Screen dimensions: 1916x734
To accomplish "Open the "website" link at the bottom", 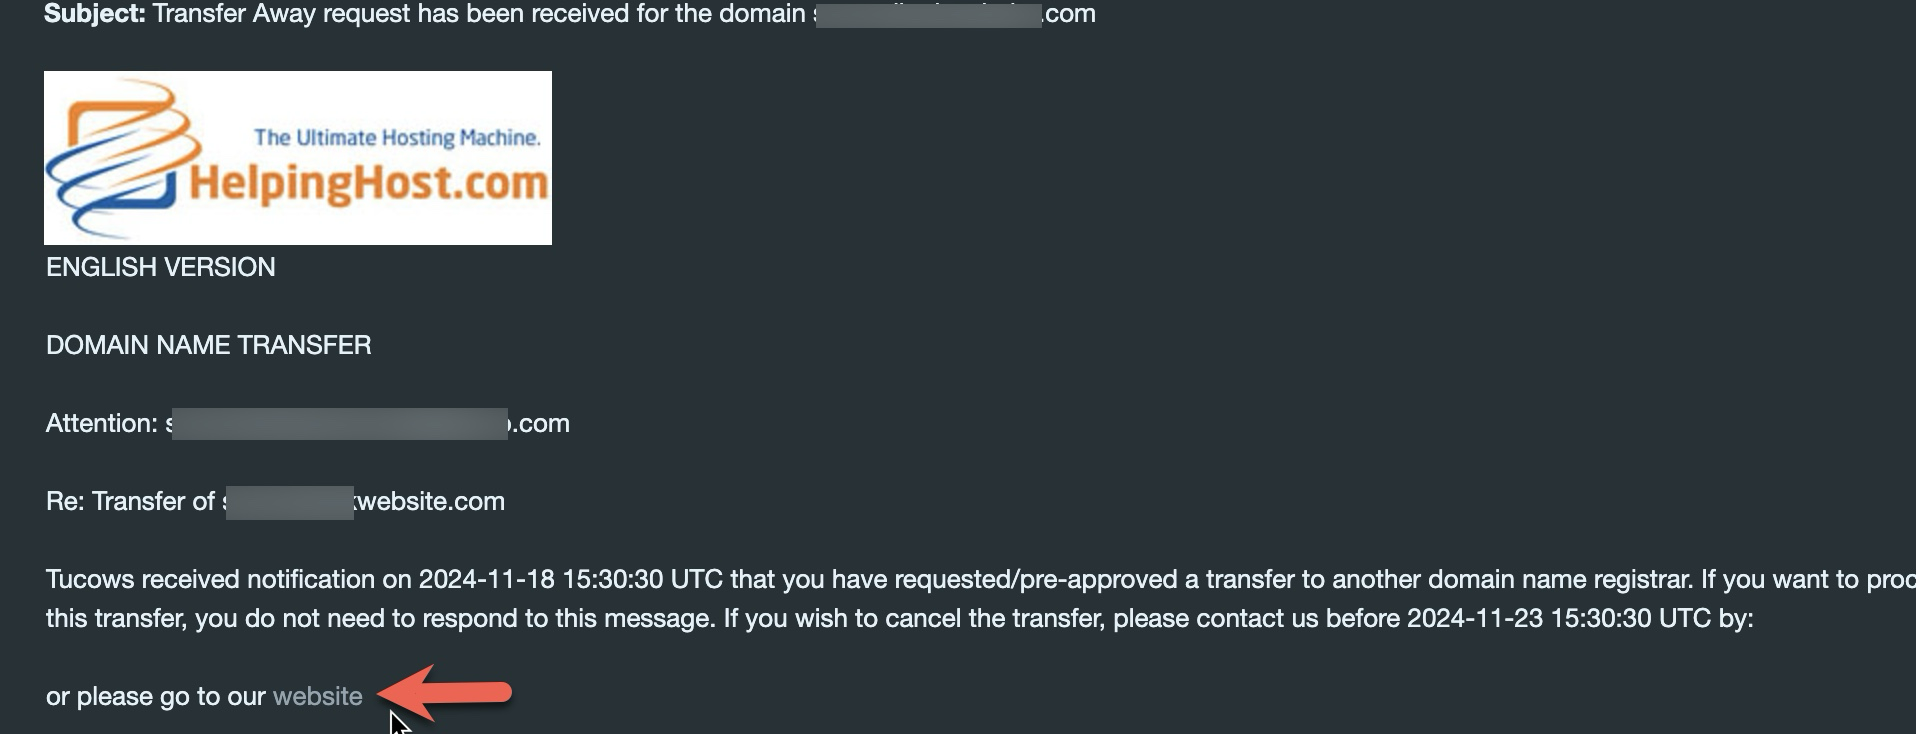I will coord(317,696).
